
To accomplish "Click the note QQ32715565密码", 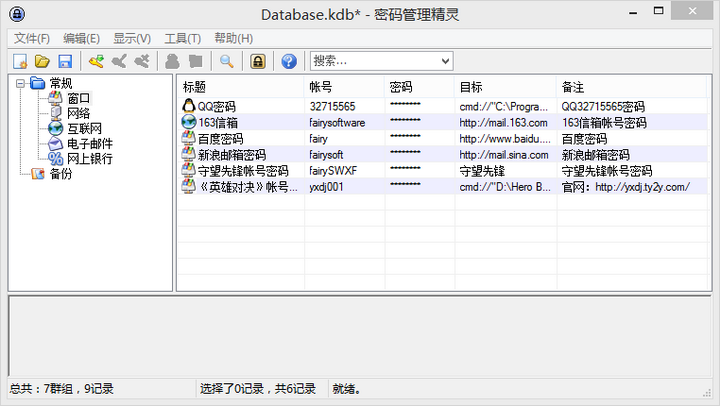I will click(603, 107).
